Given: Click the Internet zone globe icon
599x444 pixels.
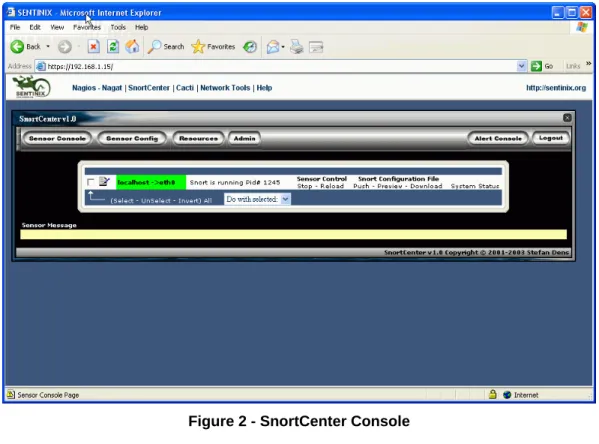Looking at the screenshot, I should (507, 395).
